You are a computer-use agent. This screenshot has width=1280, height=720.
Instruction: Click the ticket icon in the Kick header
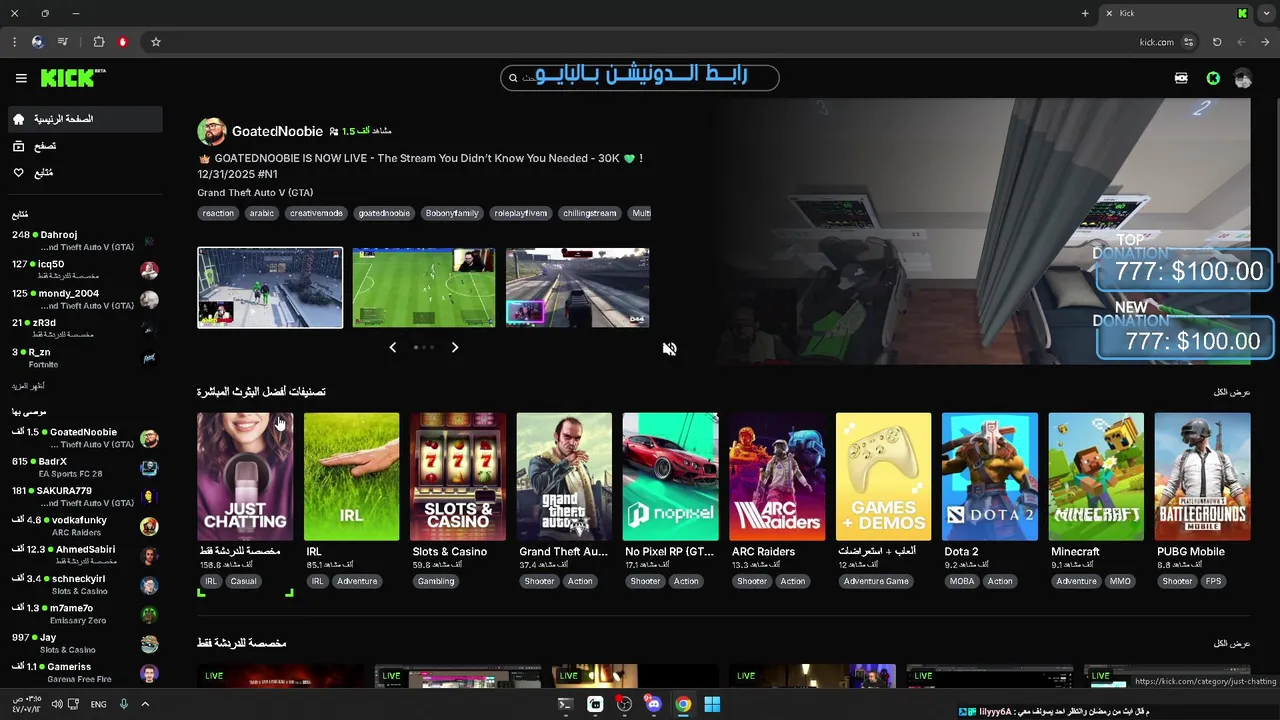1181,78
